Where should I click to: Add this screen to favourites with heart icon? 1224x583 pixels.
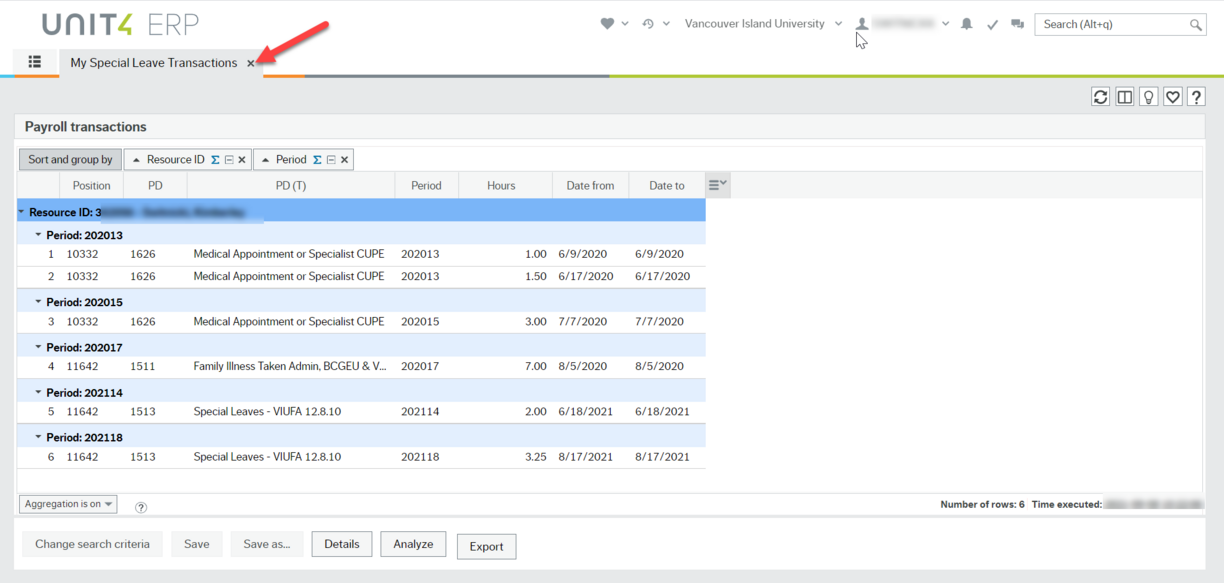coord(1172,96)
